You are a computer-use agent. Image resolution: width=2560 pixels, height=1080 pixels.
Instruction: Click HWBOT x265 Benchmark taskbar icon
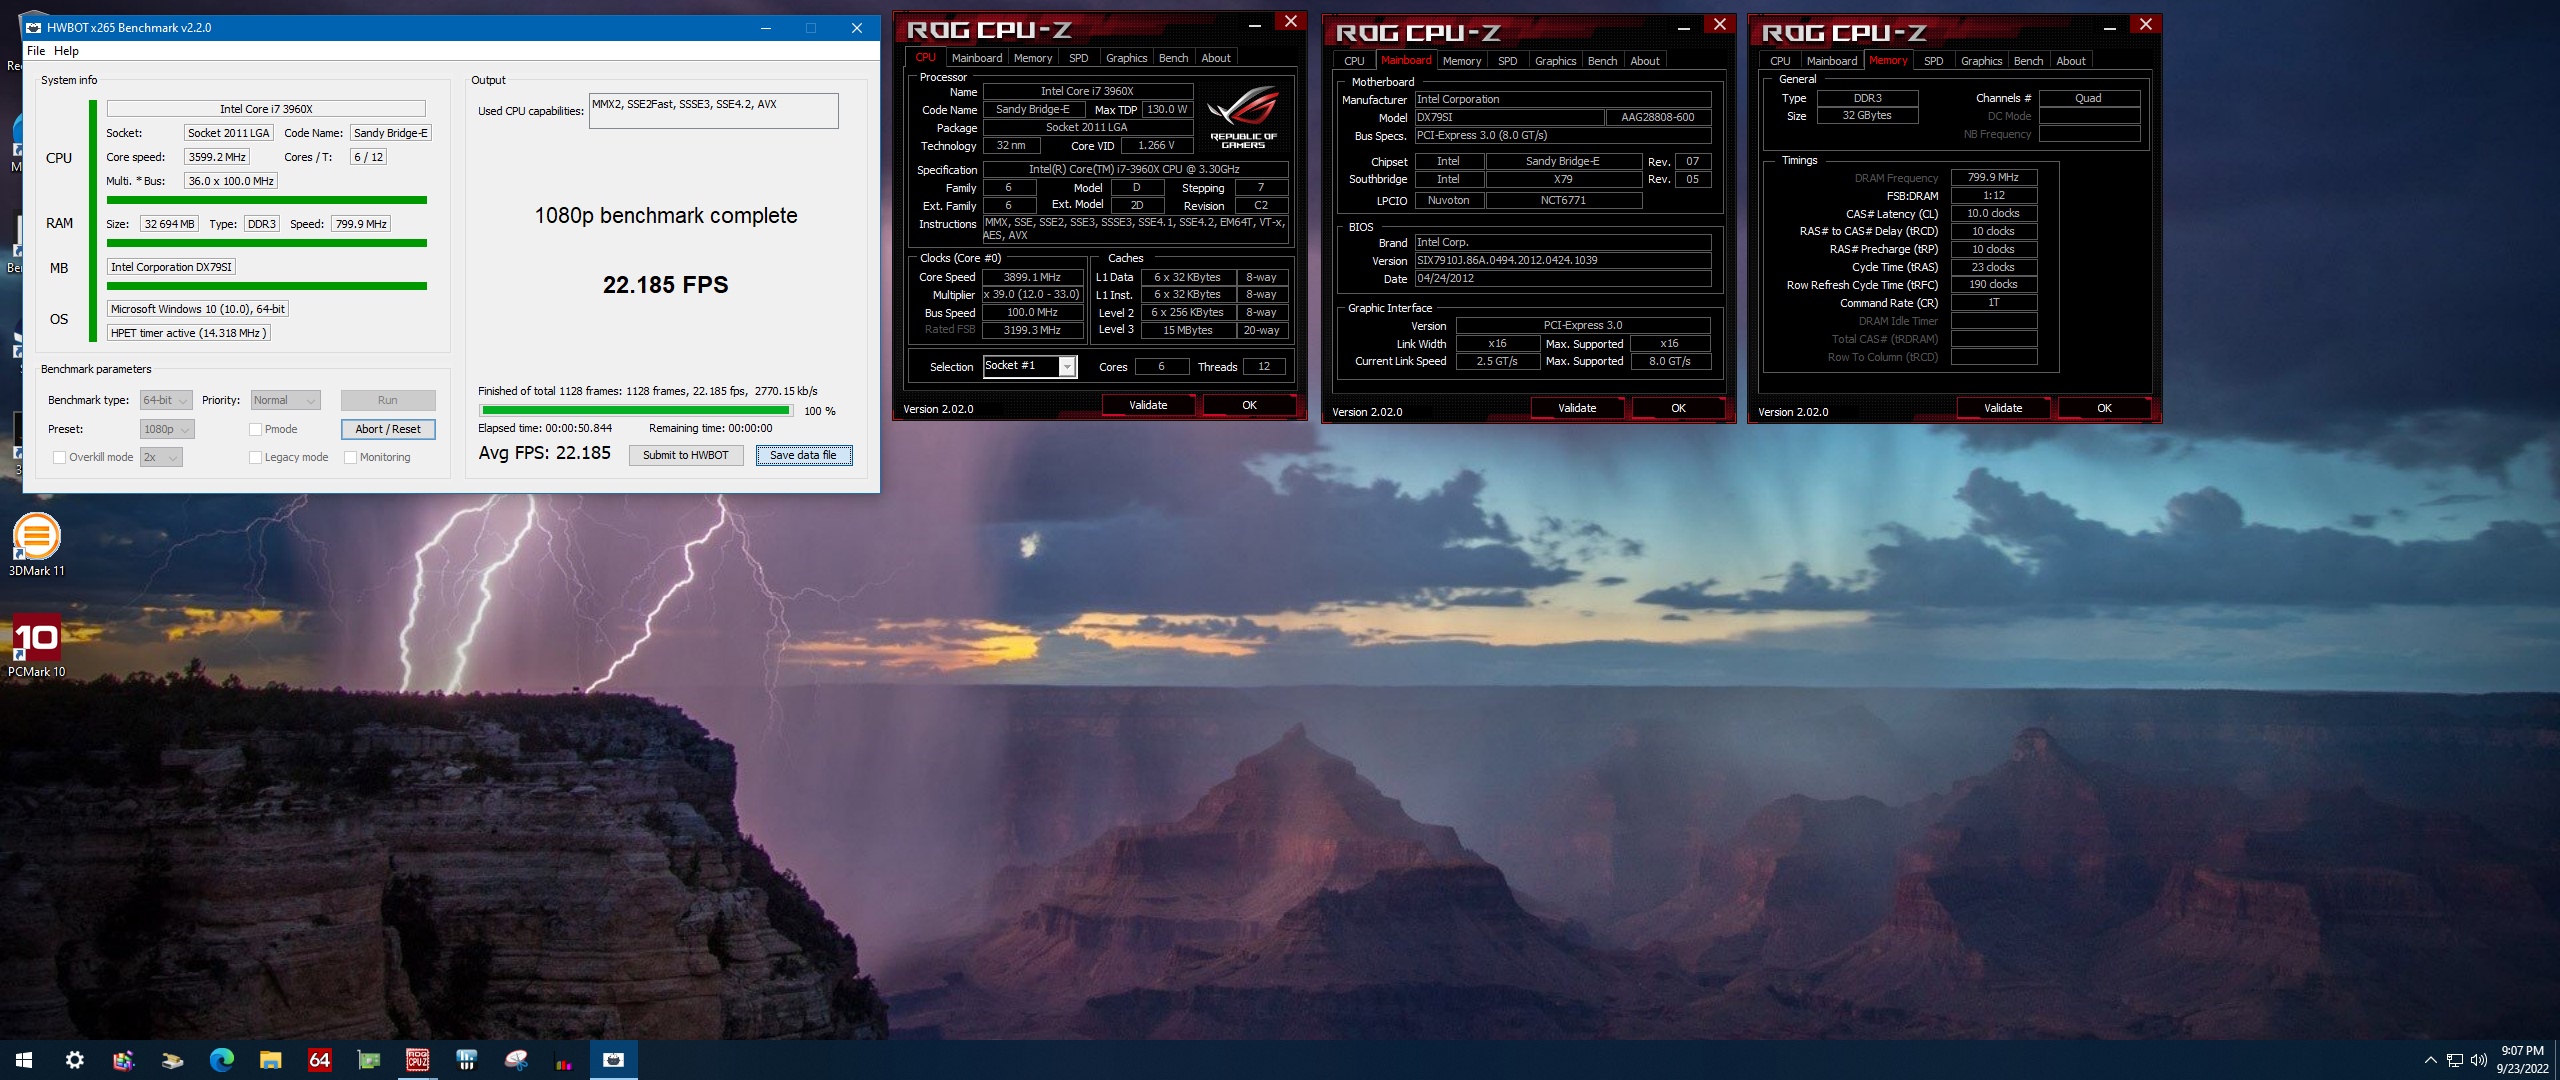613,1060
